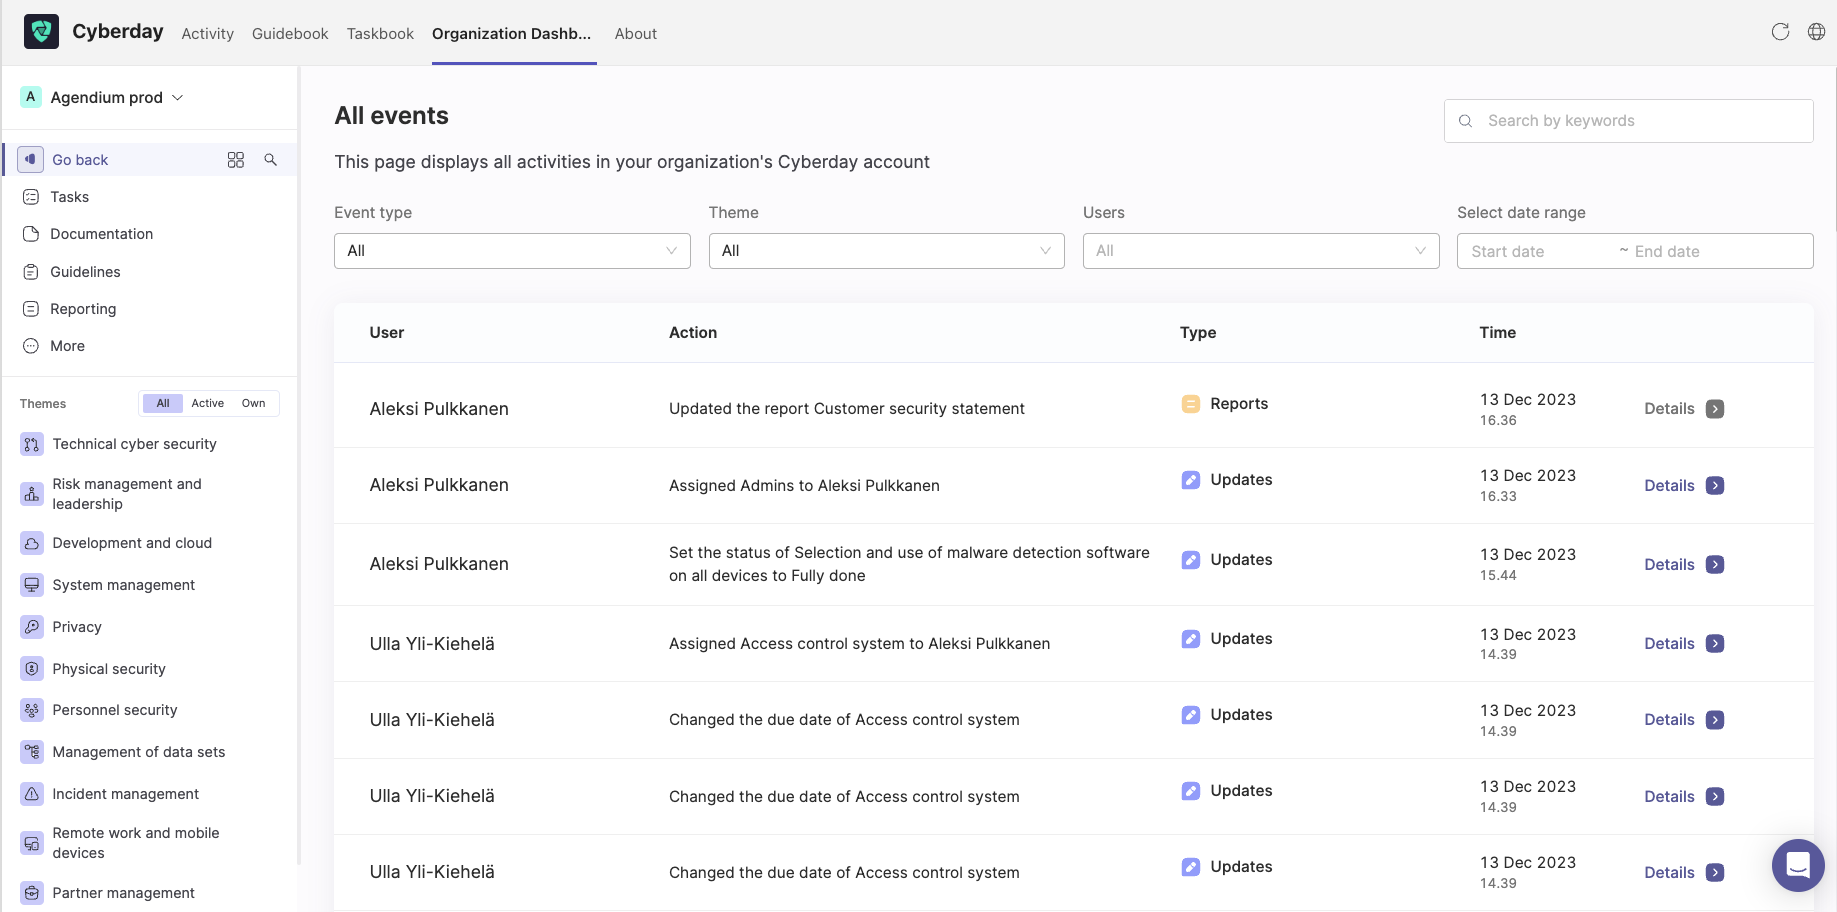This screenshot has width=1837, height=912.
Task: Open Details for the Customer security statement event
Action: (x=1684, y=409)
